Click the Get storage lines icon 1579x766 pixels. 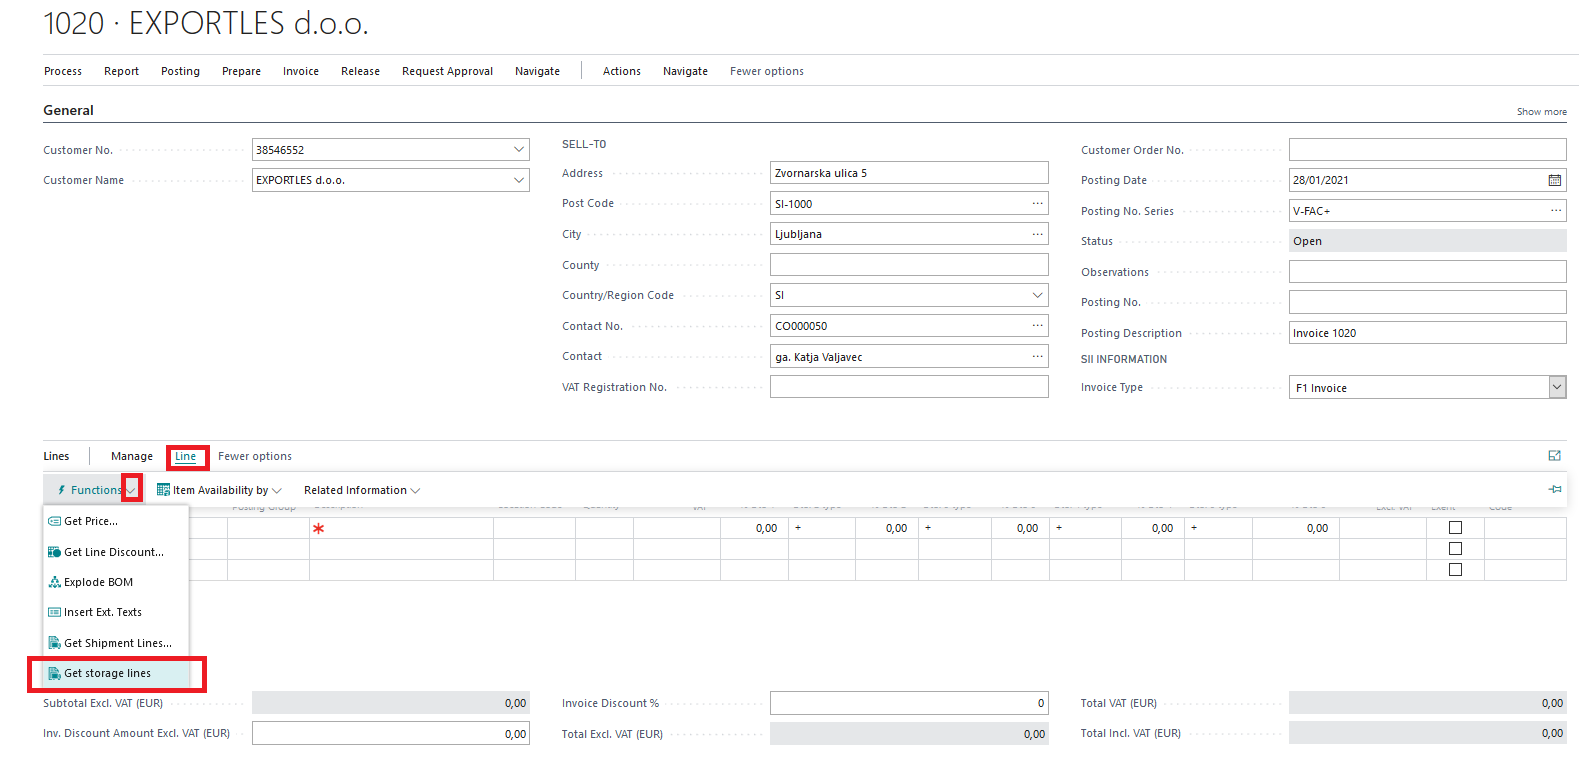pos(55,673)
